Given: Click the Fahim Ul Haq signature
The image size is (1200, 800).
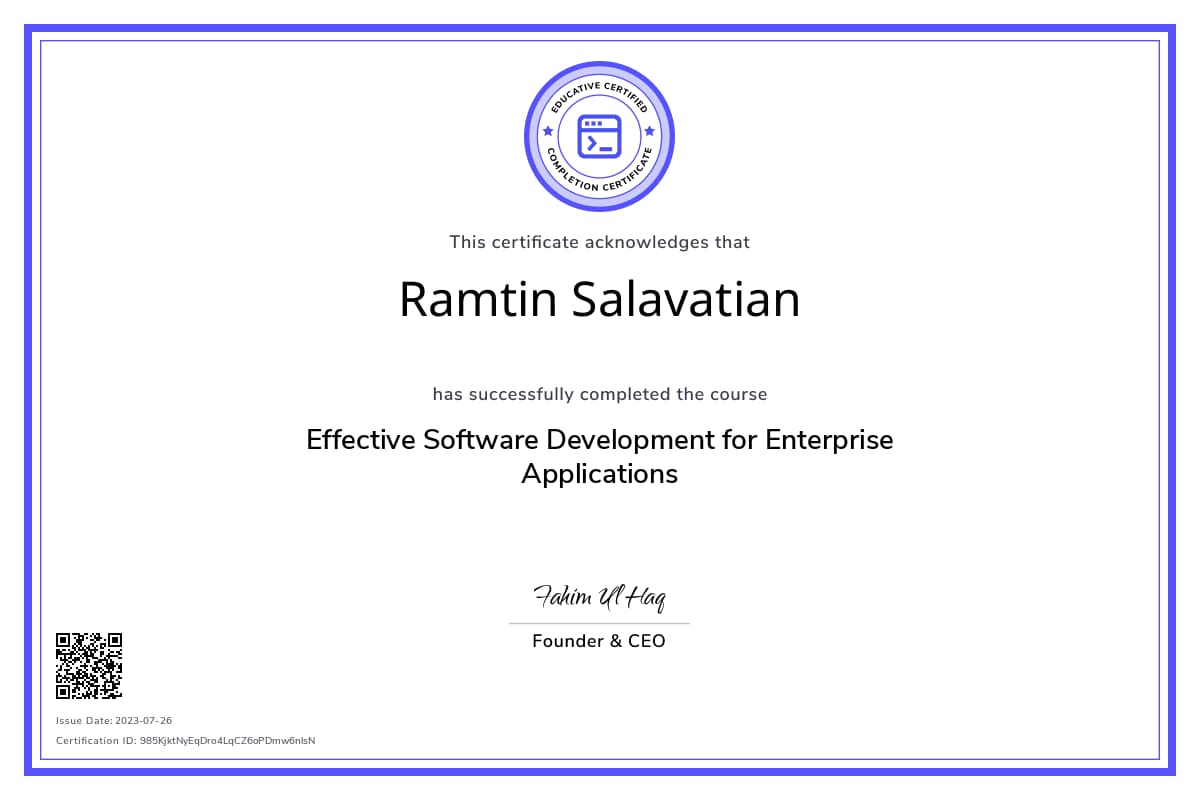Looking at the screenshot, I should coord(599,597).
